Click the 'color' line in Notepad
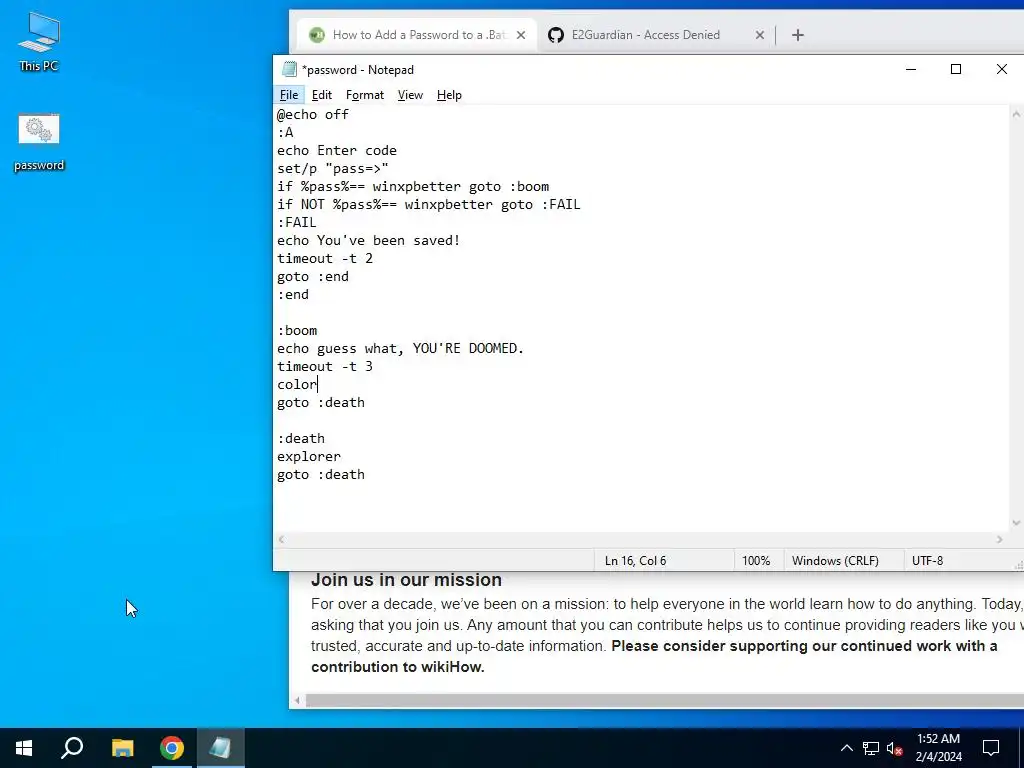The width and height of the screenshot is (1024, 768). coord(297,385)
